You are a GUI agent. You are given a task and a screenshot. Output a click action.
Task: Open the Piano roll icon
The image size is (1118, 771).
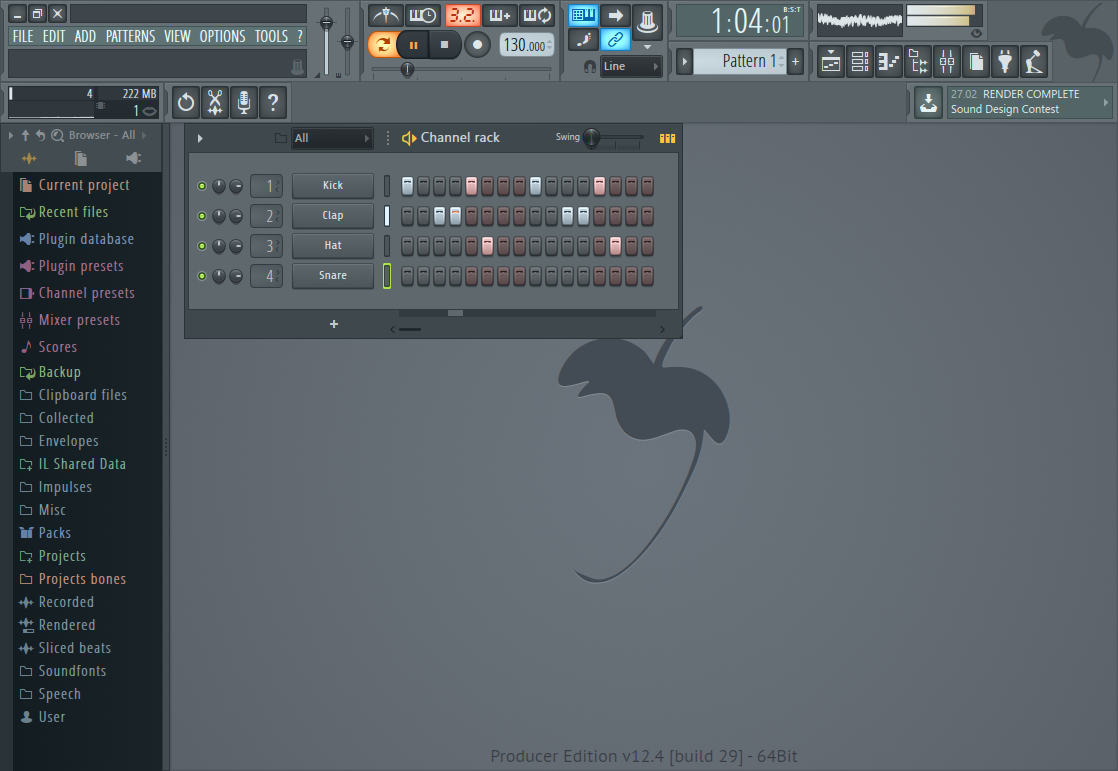(887, 61)
